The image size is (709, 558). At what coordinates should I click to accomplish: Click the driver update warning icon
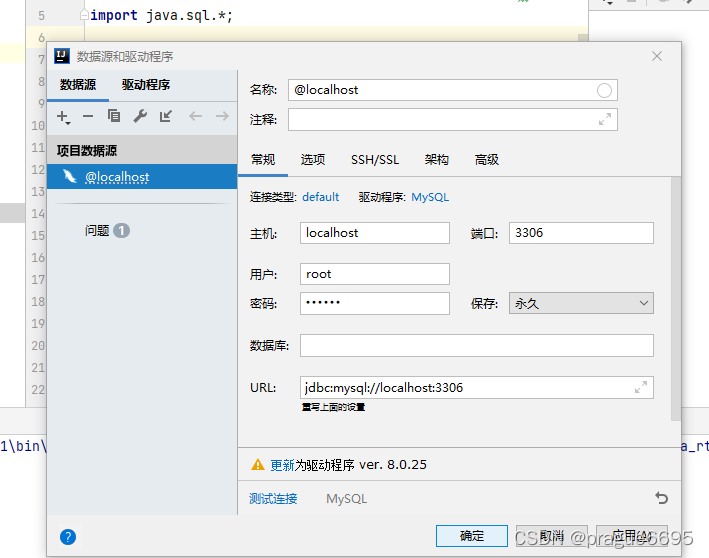tap(257, 464)
